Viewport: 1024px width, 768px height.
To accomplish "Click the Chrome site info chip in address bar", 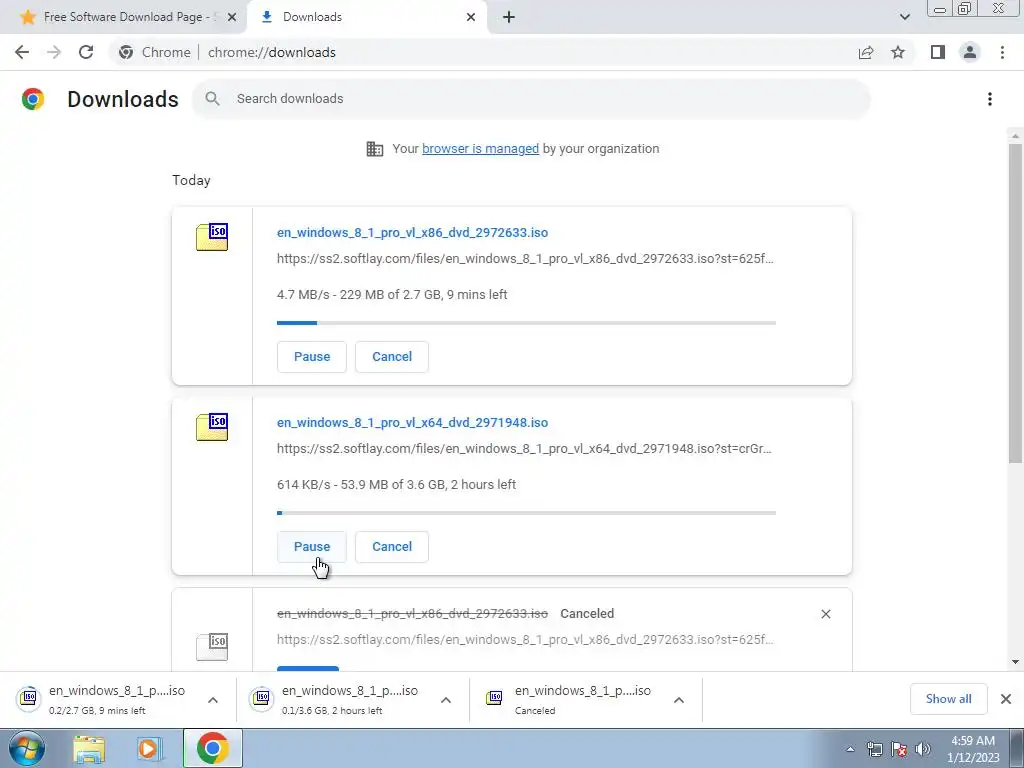I will click(x=157, y=52).
